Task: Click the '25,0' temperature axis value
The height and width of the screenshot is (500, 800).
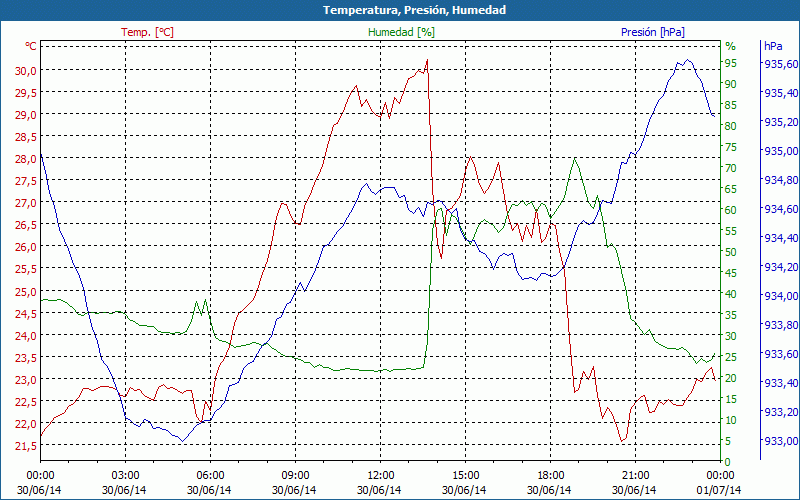Action: click(x=25, y=292)
